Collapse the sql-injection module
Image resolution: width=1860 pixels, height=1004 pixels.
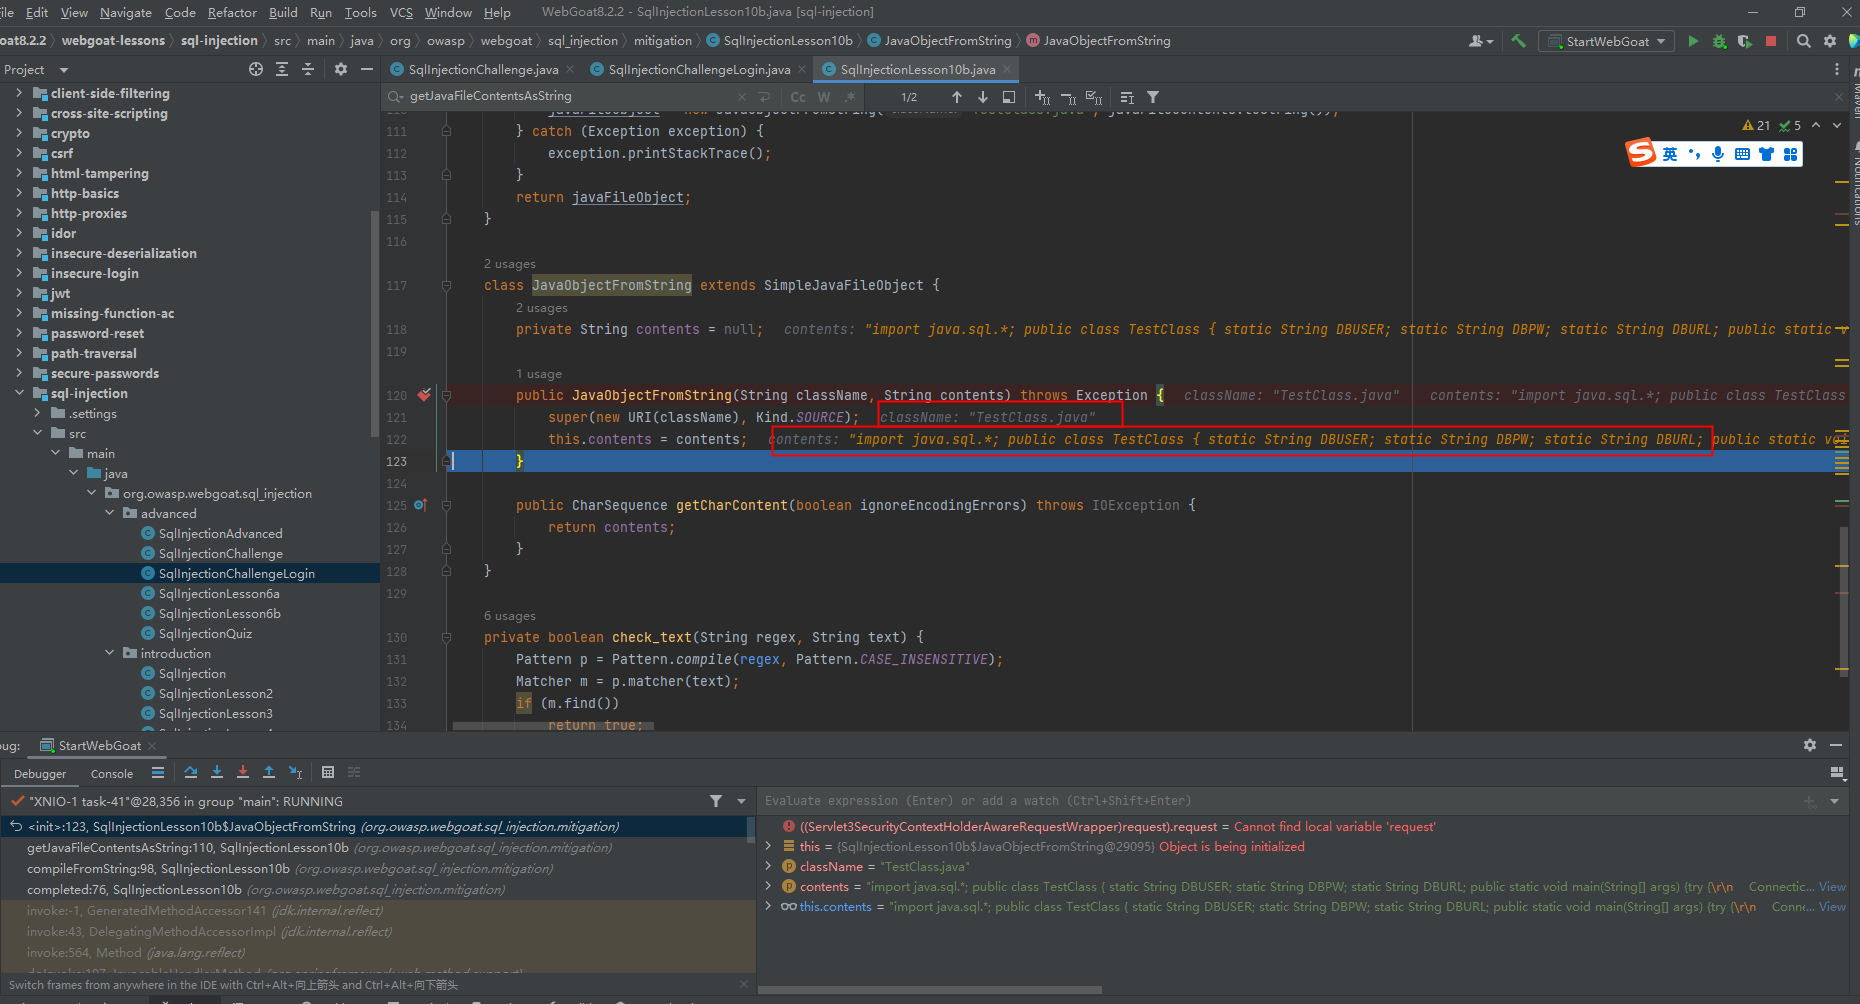[x=19, y=393]
